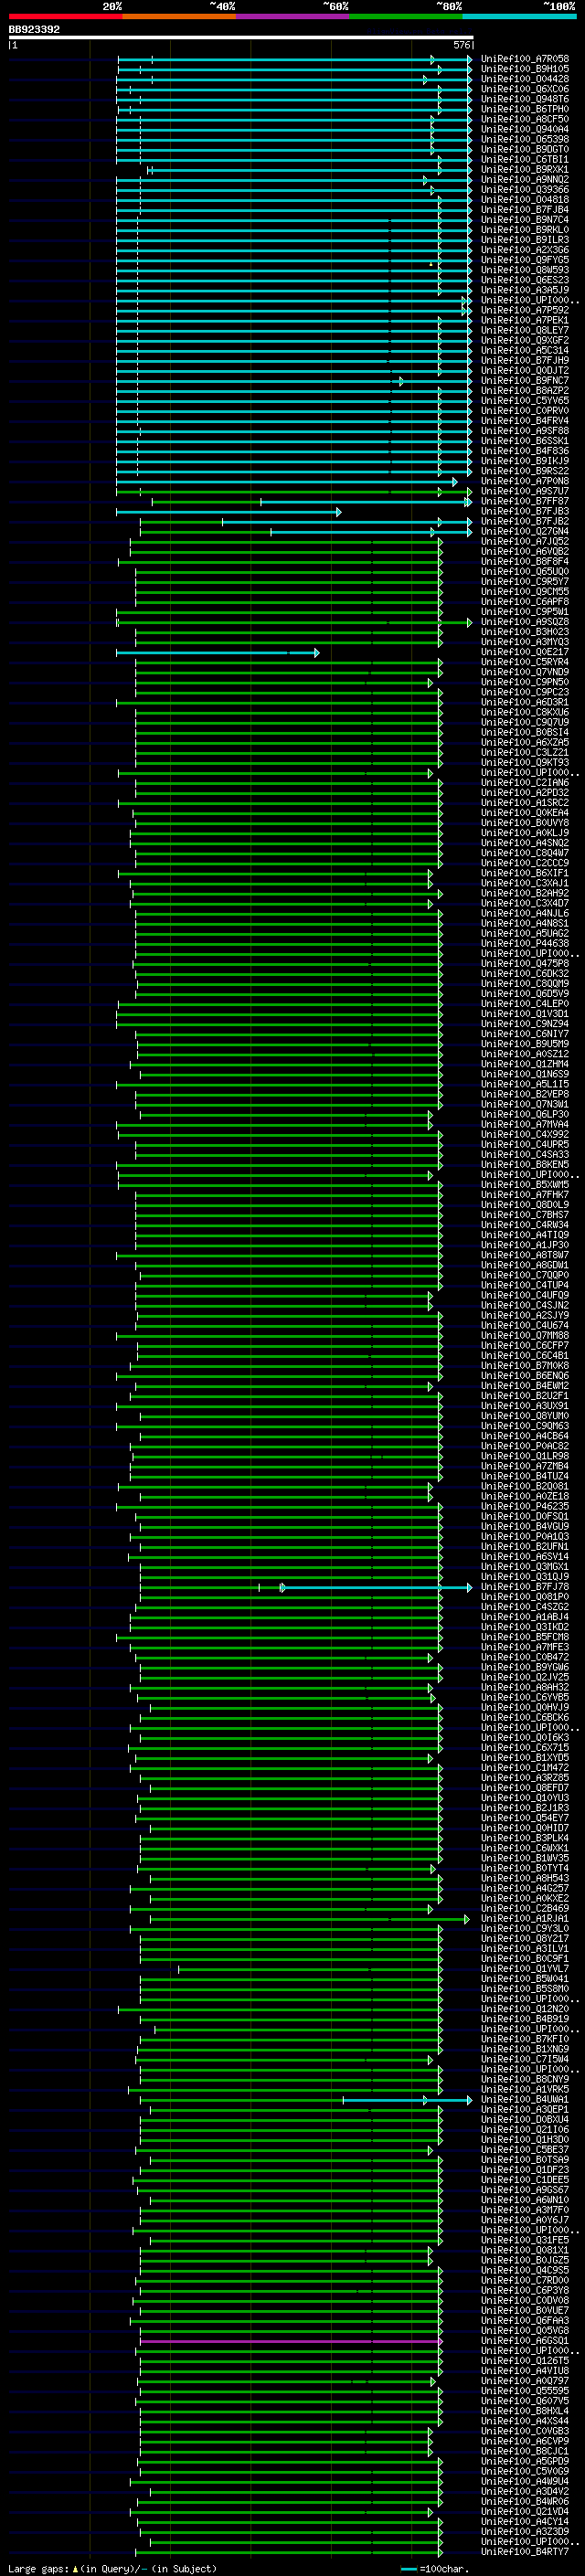585x2576 pixels.
Task: Click the query end position 576
Action: 462,45
